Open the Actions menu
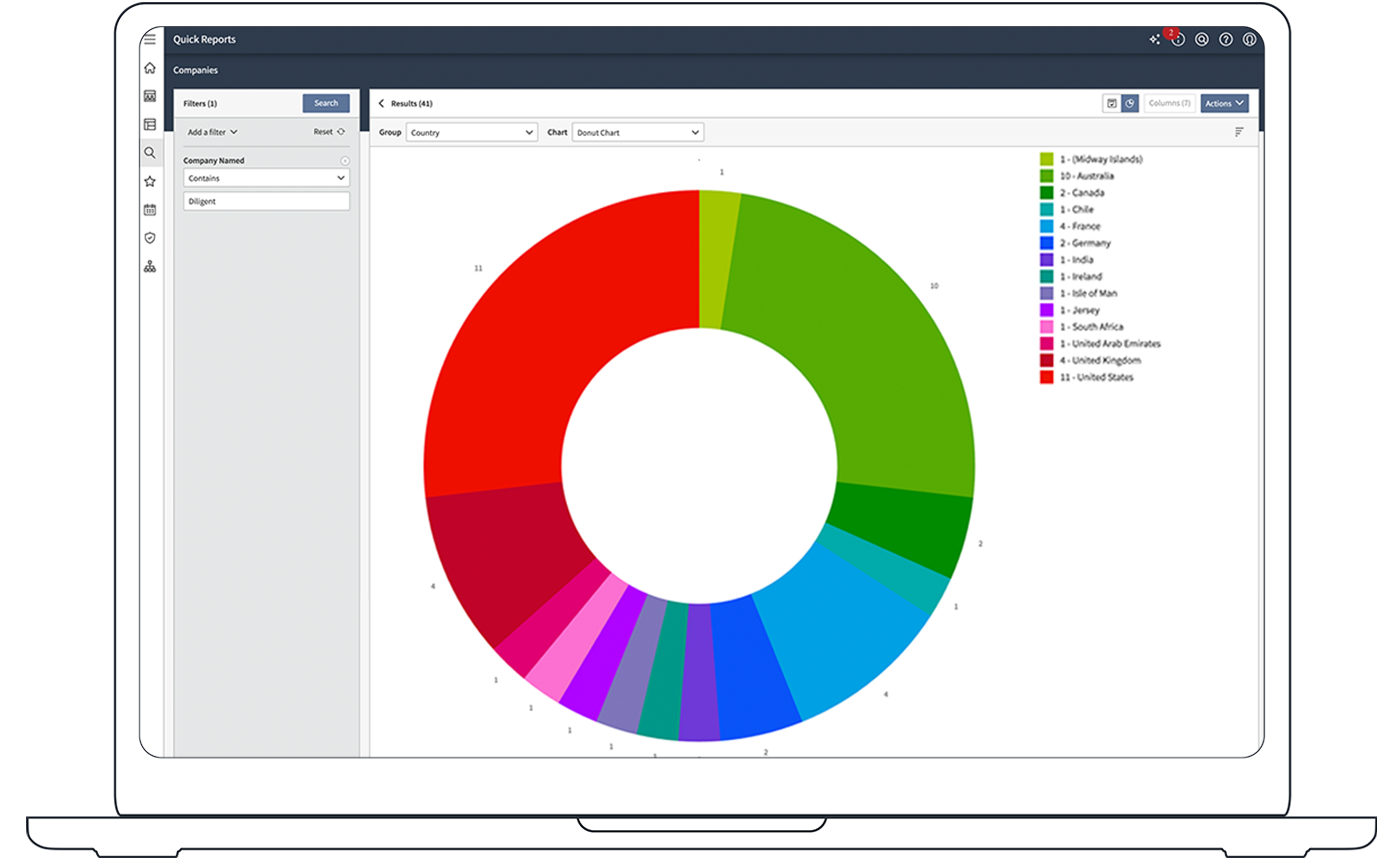This screenshot has width=1400, height=860. pos(1224,103)
